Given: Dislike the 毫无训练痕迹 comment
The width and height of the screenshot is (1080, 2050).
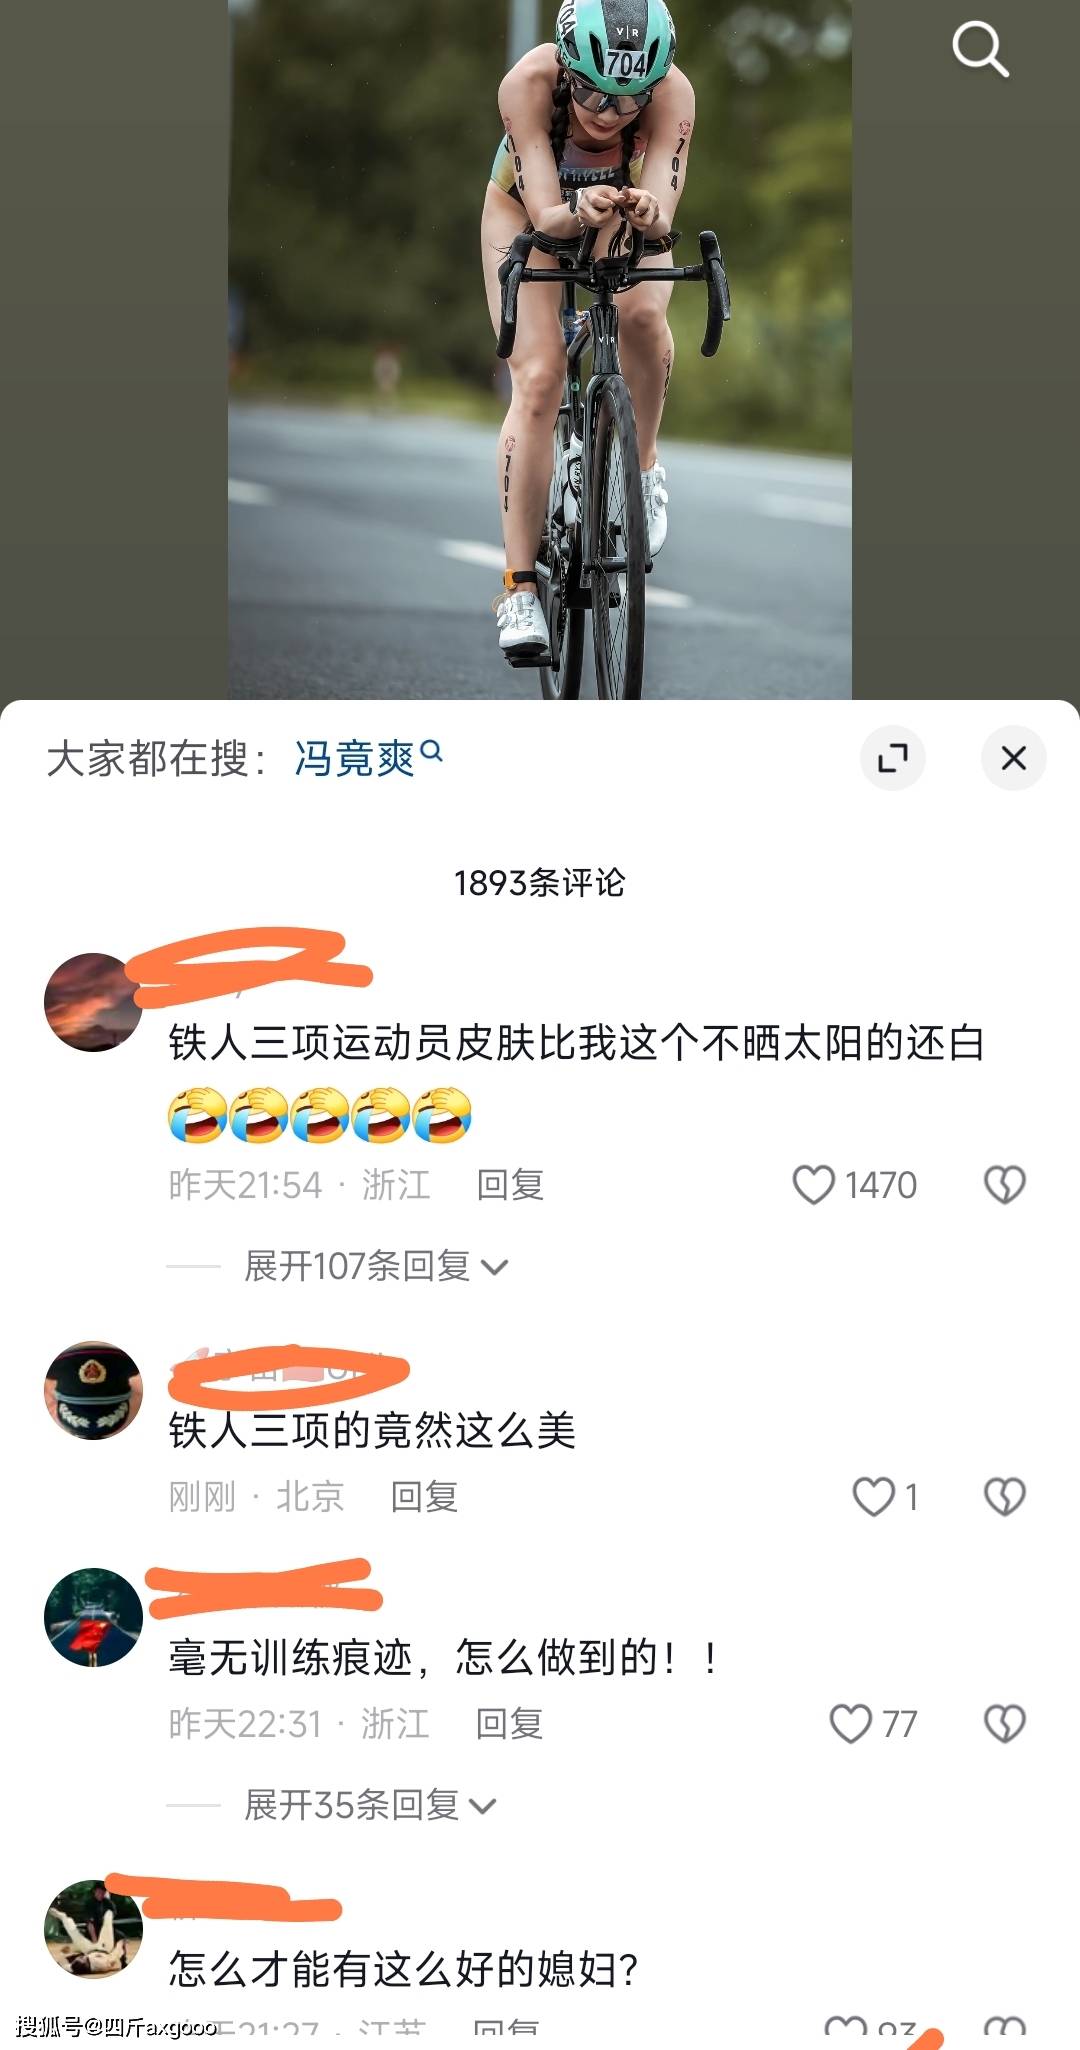Looking at the screenshot, I should point(1004,1724).
